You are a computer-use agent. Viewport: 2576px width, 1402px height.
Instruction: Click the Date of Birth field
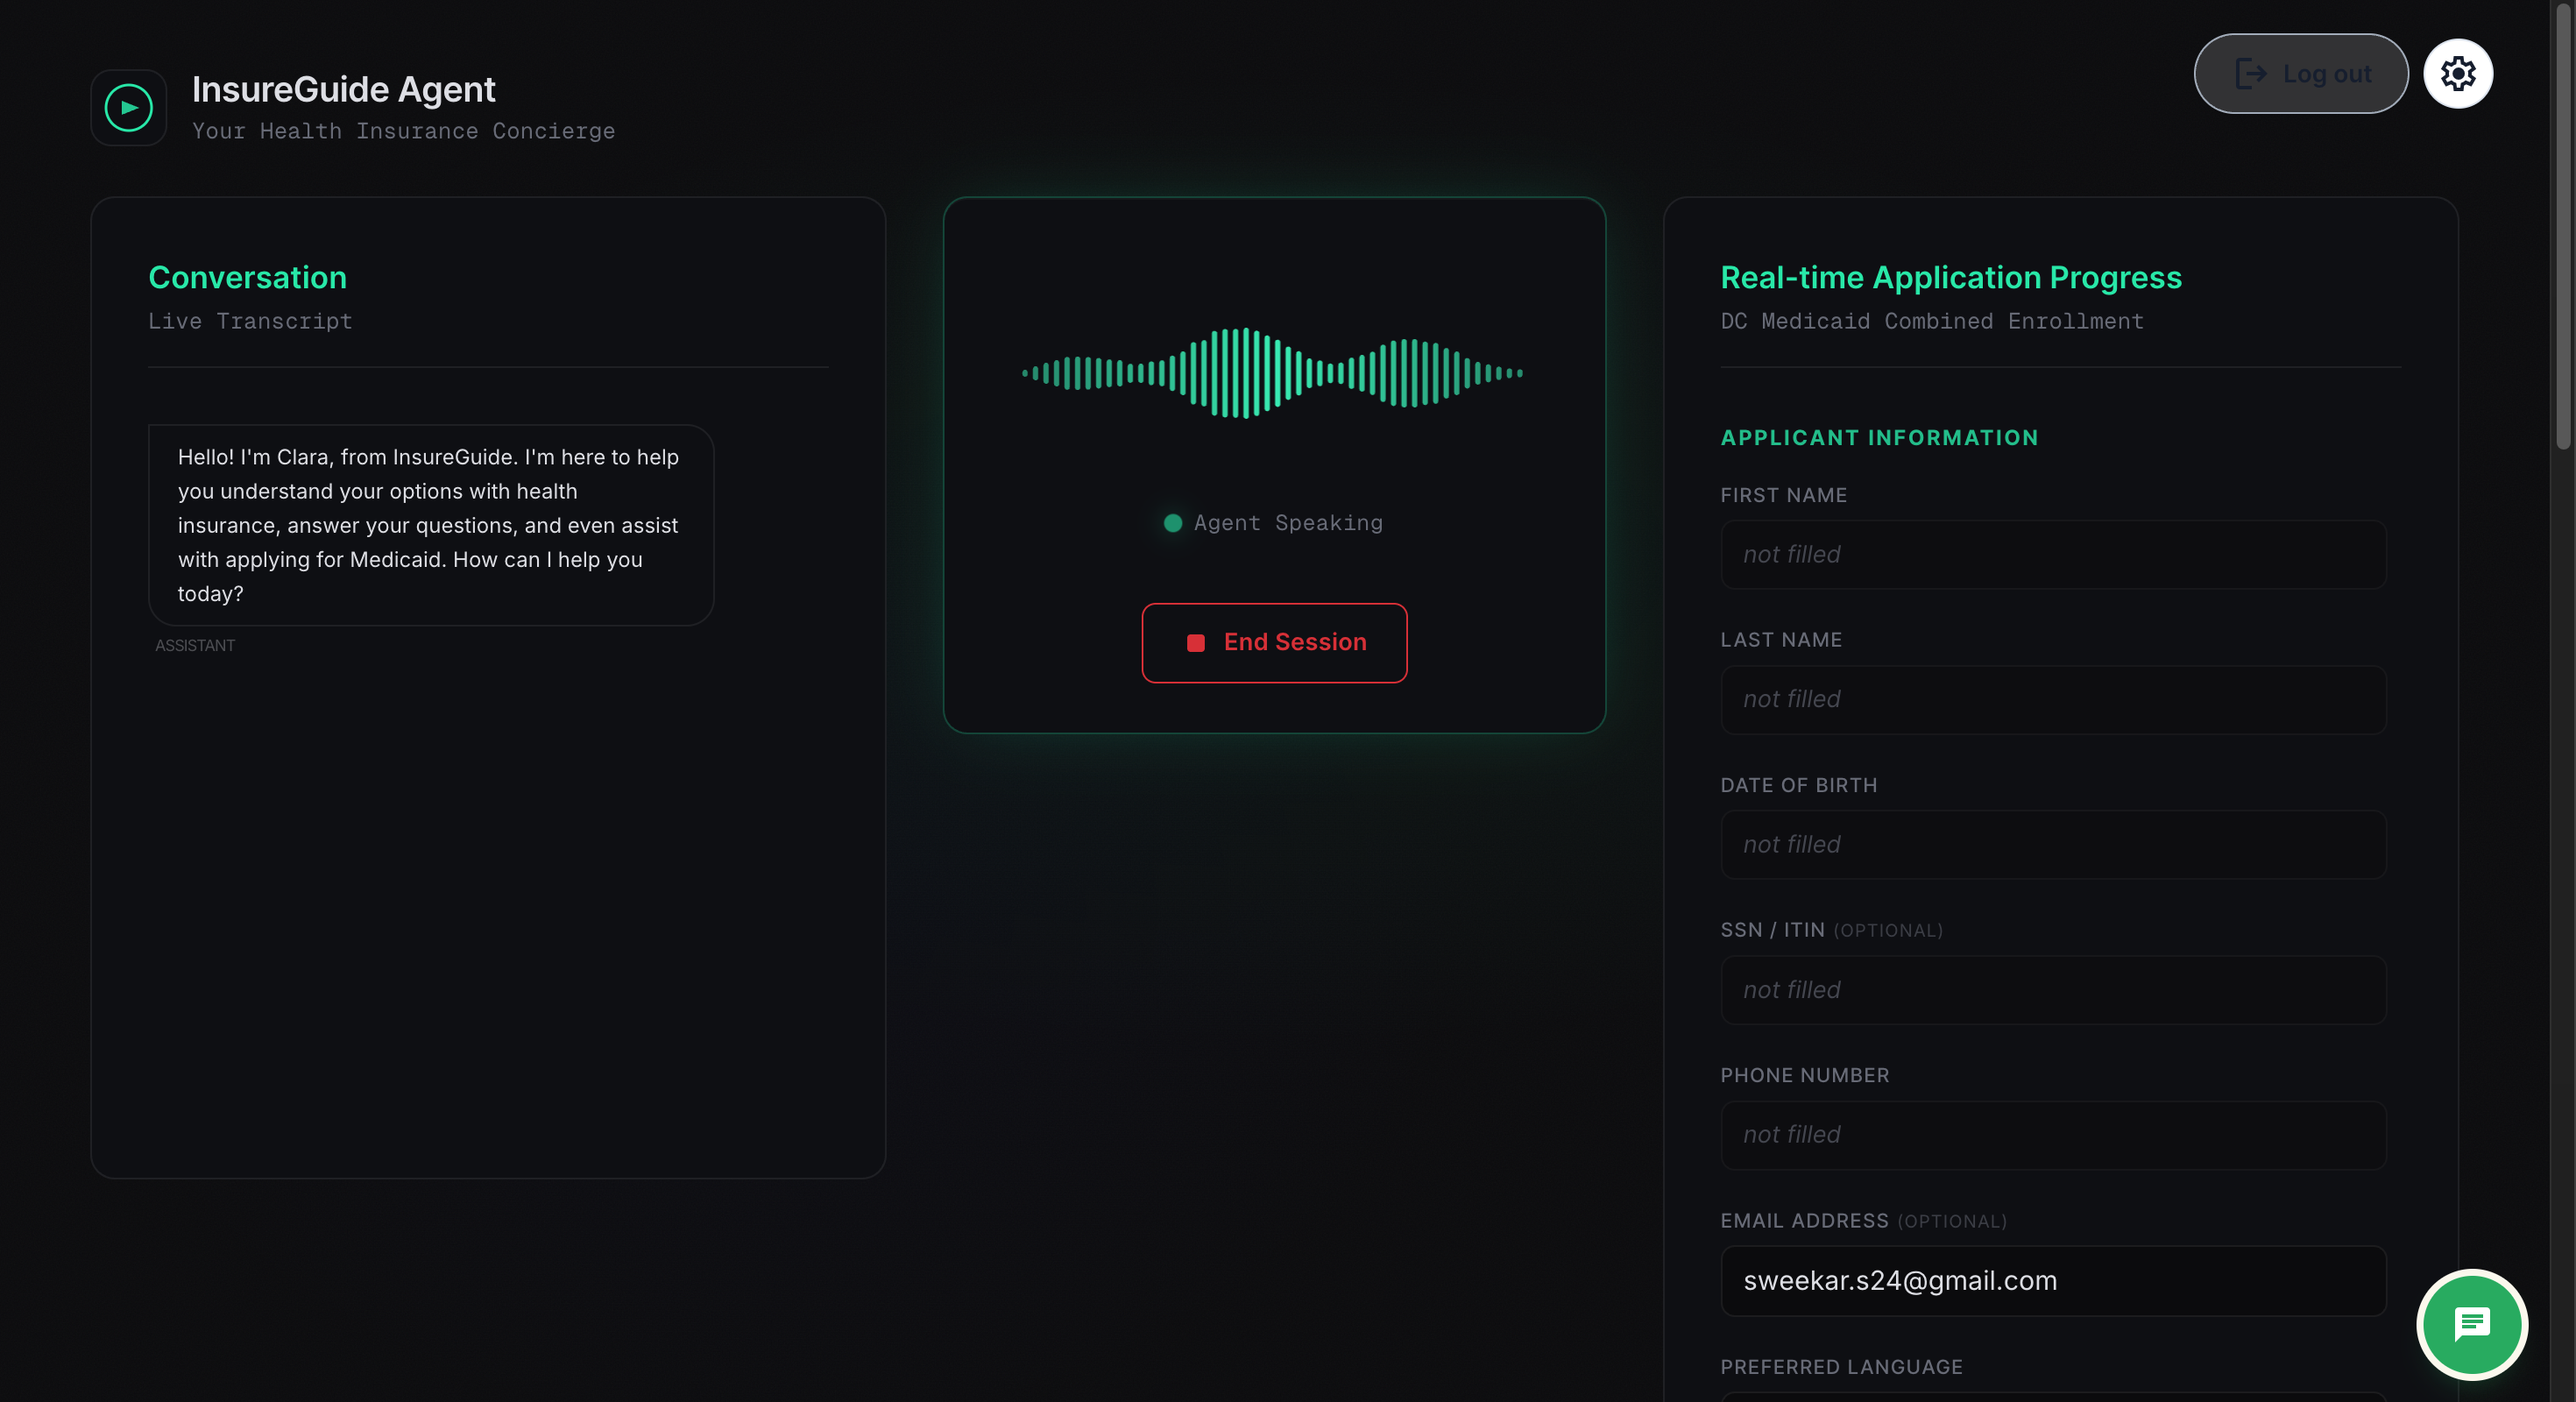[x=2052, y=845]
